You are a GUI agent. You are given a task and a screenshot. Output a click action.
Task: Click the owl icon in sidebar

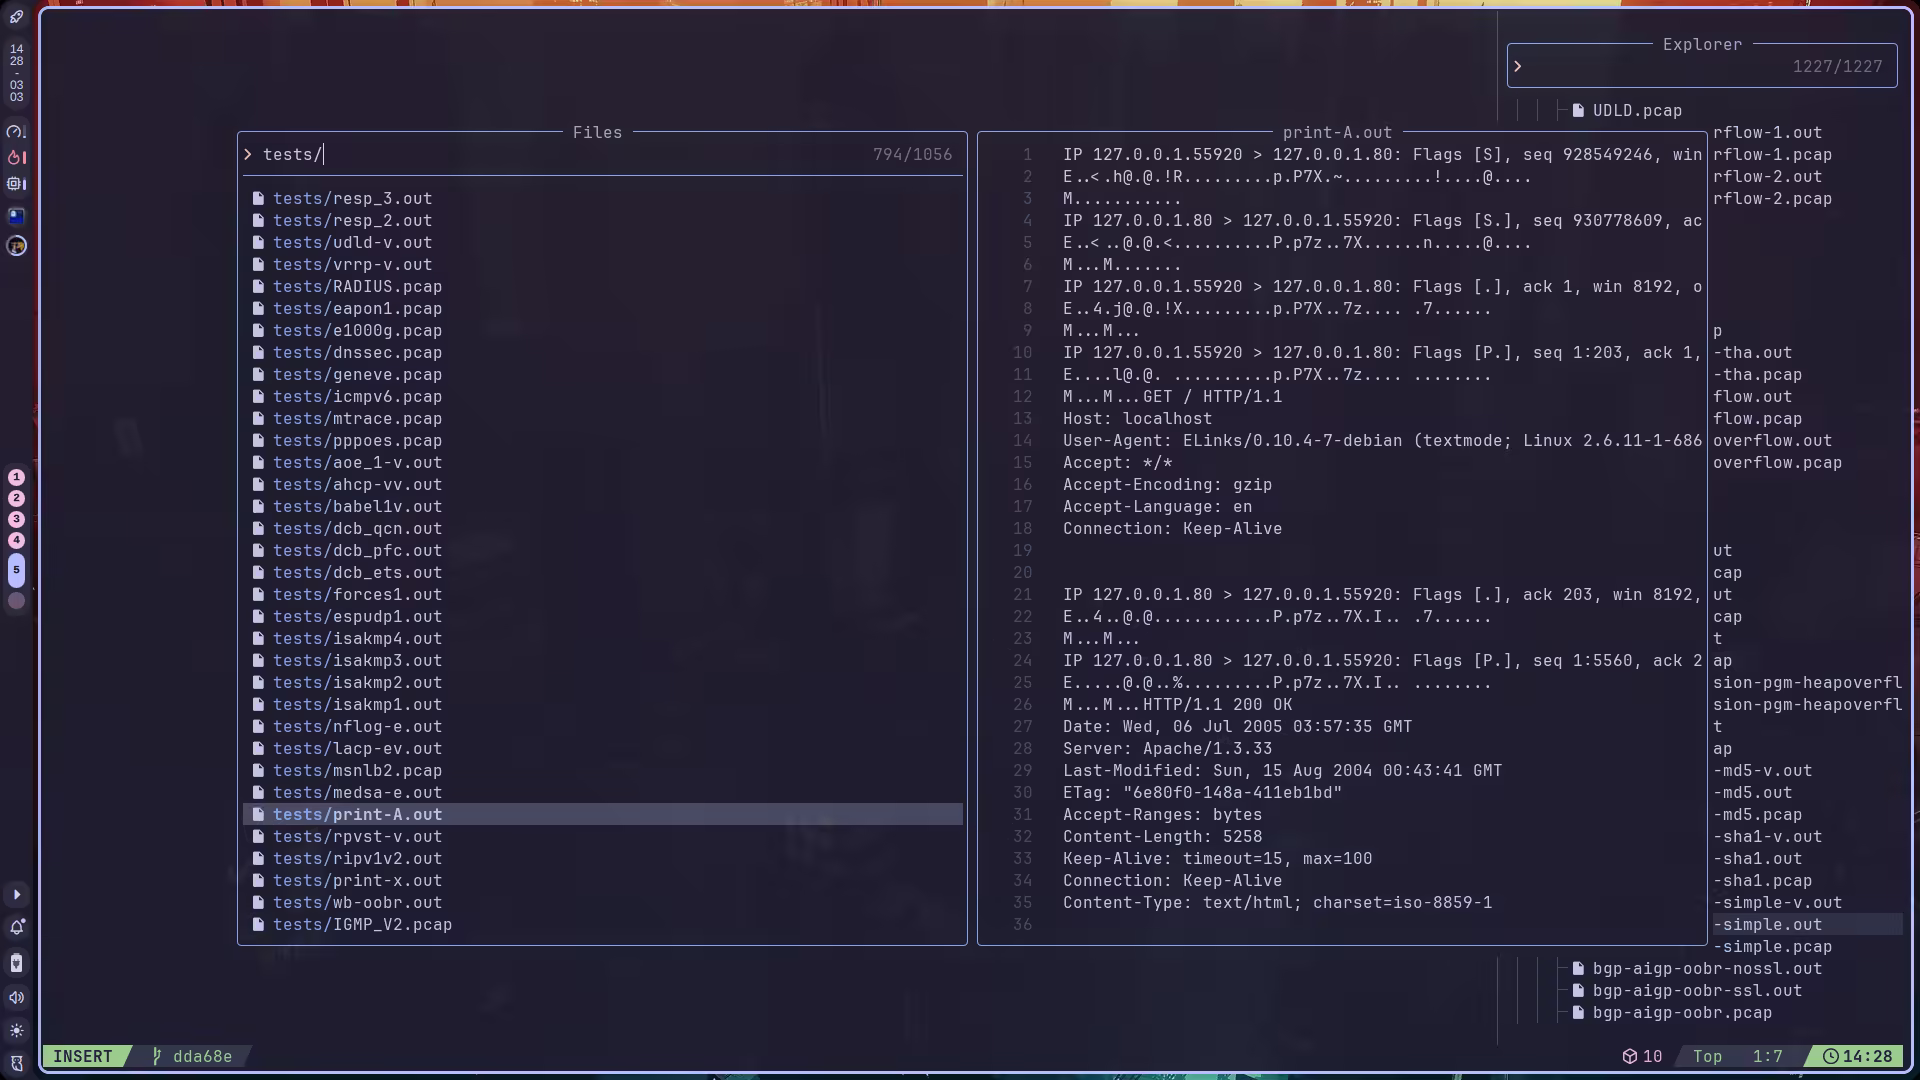(16, 1063)
